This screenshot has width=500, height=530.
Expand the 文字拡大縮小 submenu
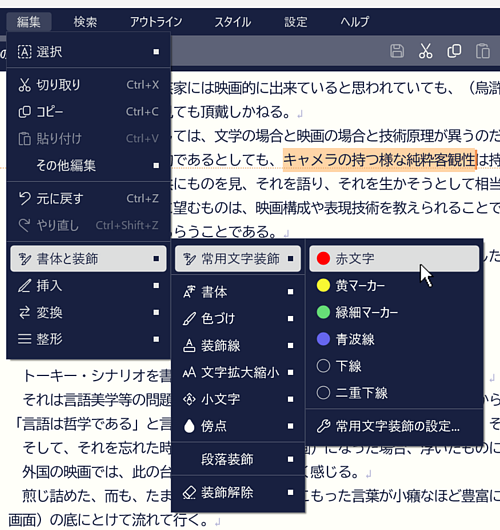238,372
